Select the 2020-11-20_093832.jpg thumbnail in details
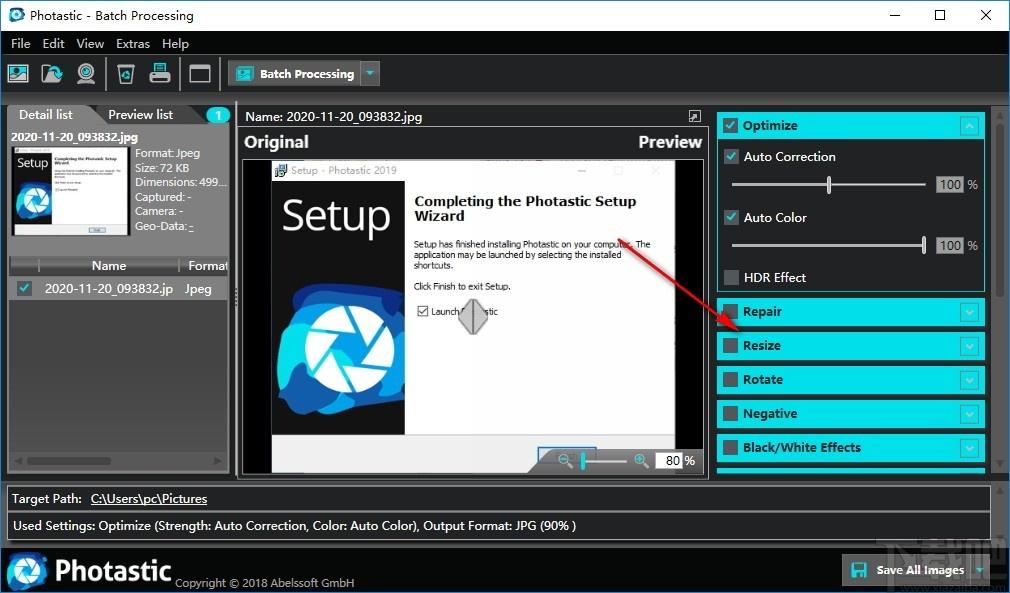Viewport: 1010px width, 593px height. [71, 191]
